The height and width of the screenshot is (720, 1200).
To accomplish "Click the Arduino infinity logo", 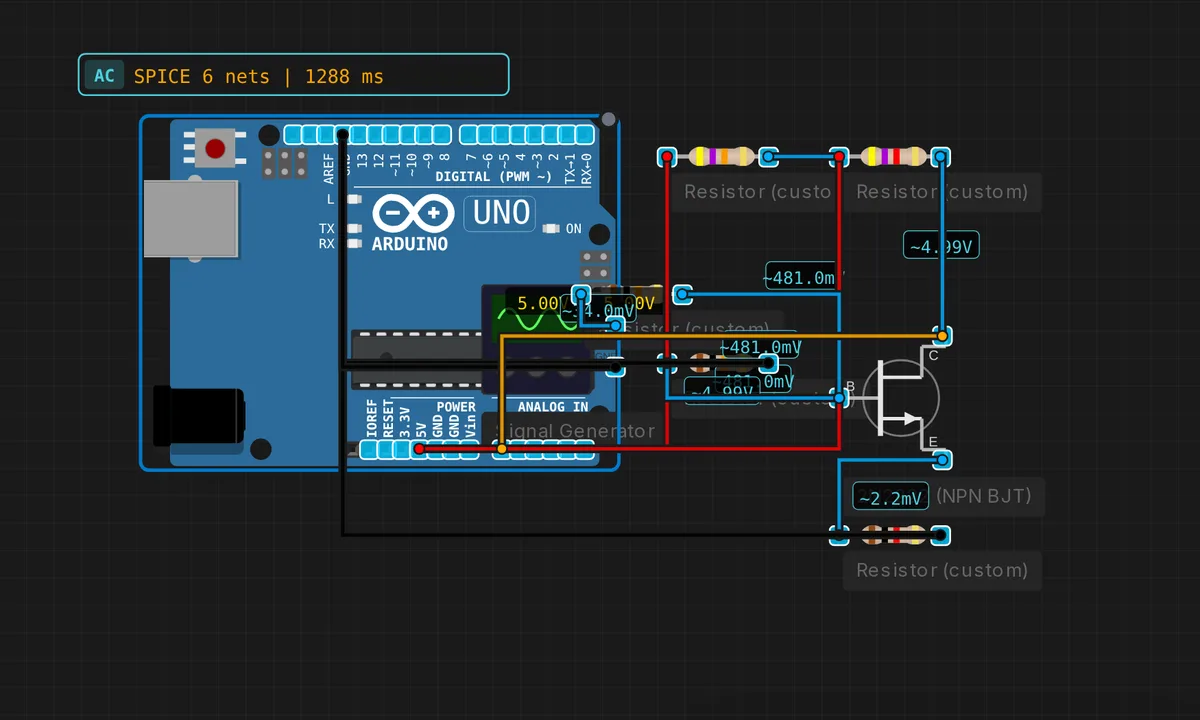I will [x=411, y=214].
